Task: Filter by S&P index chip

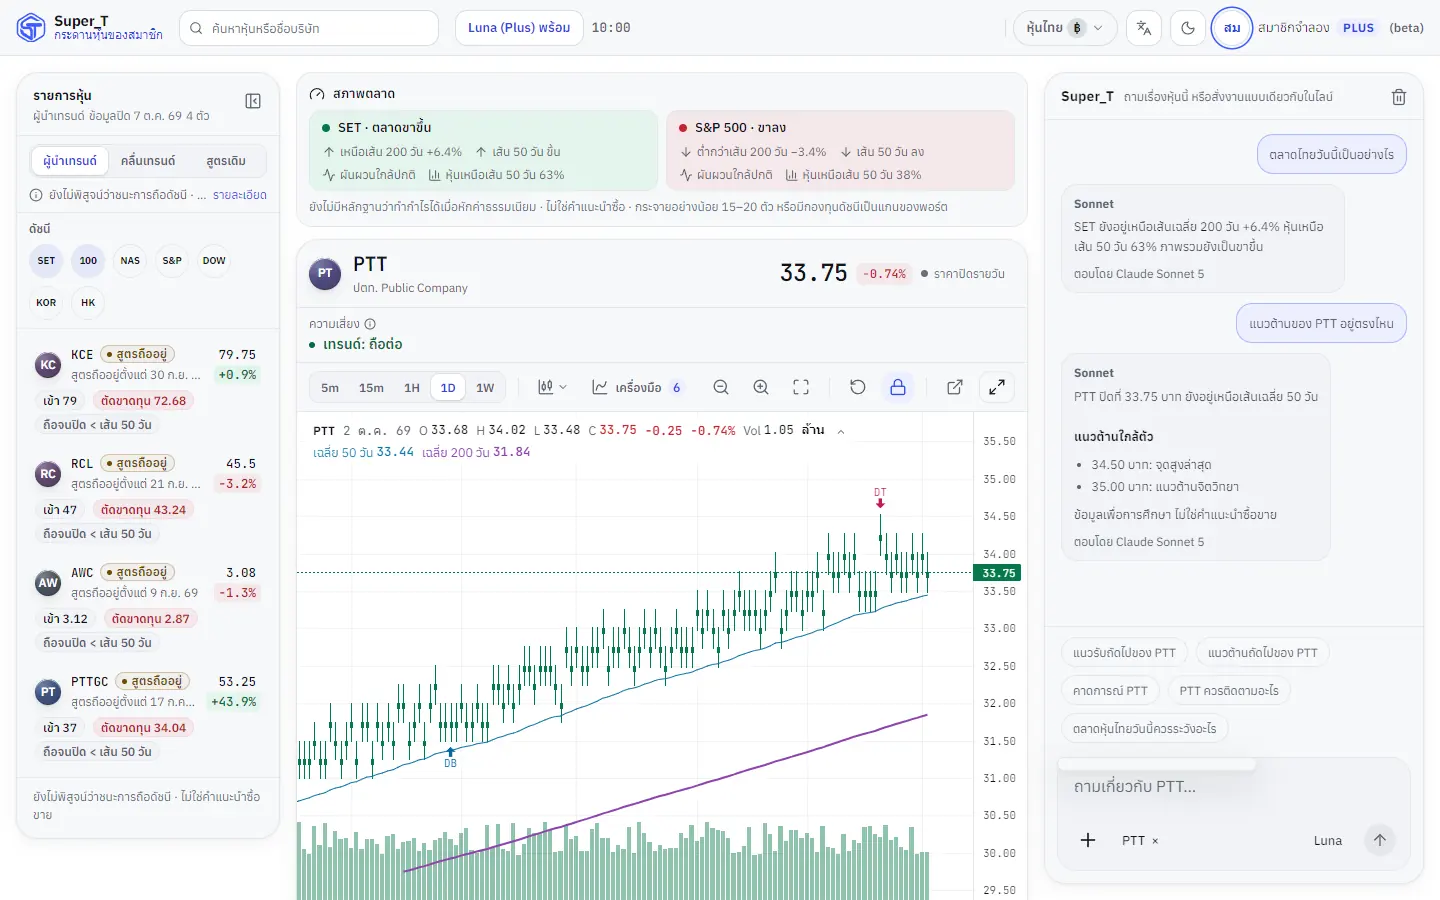Action: (x=172, y=261)
